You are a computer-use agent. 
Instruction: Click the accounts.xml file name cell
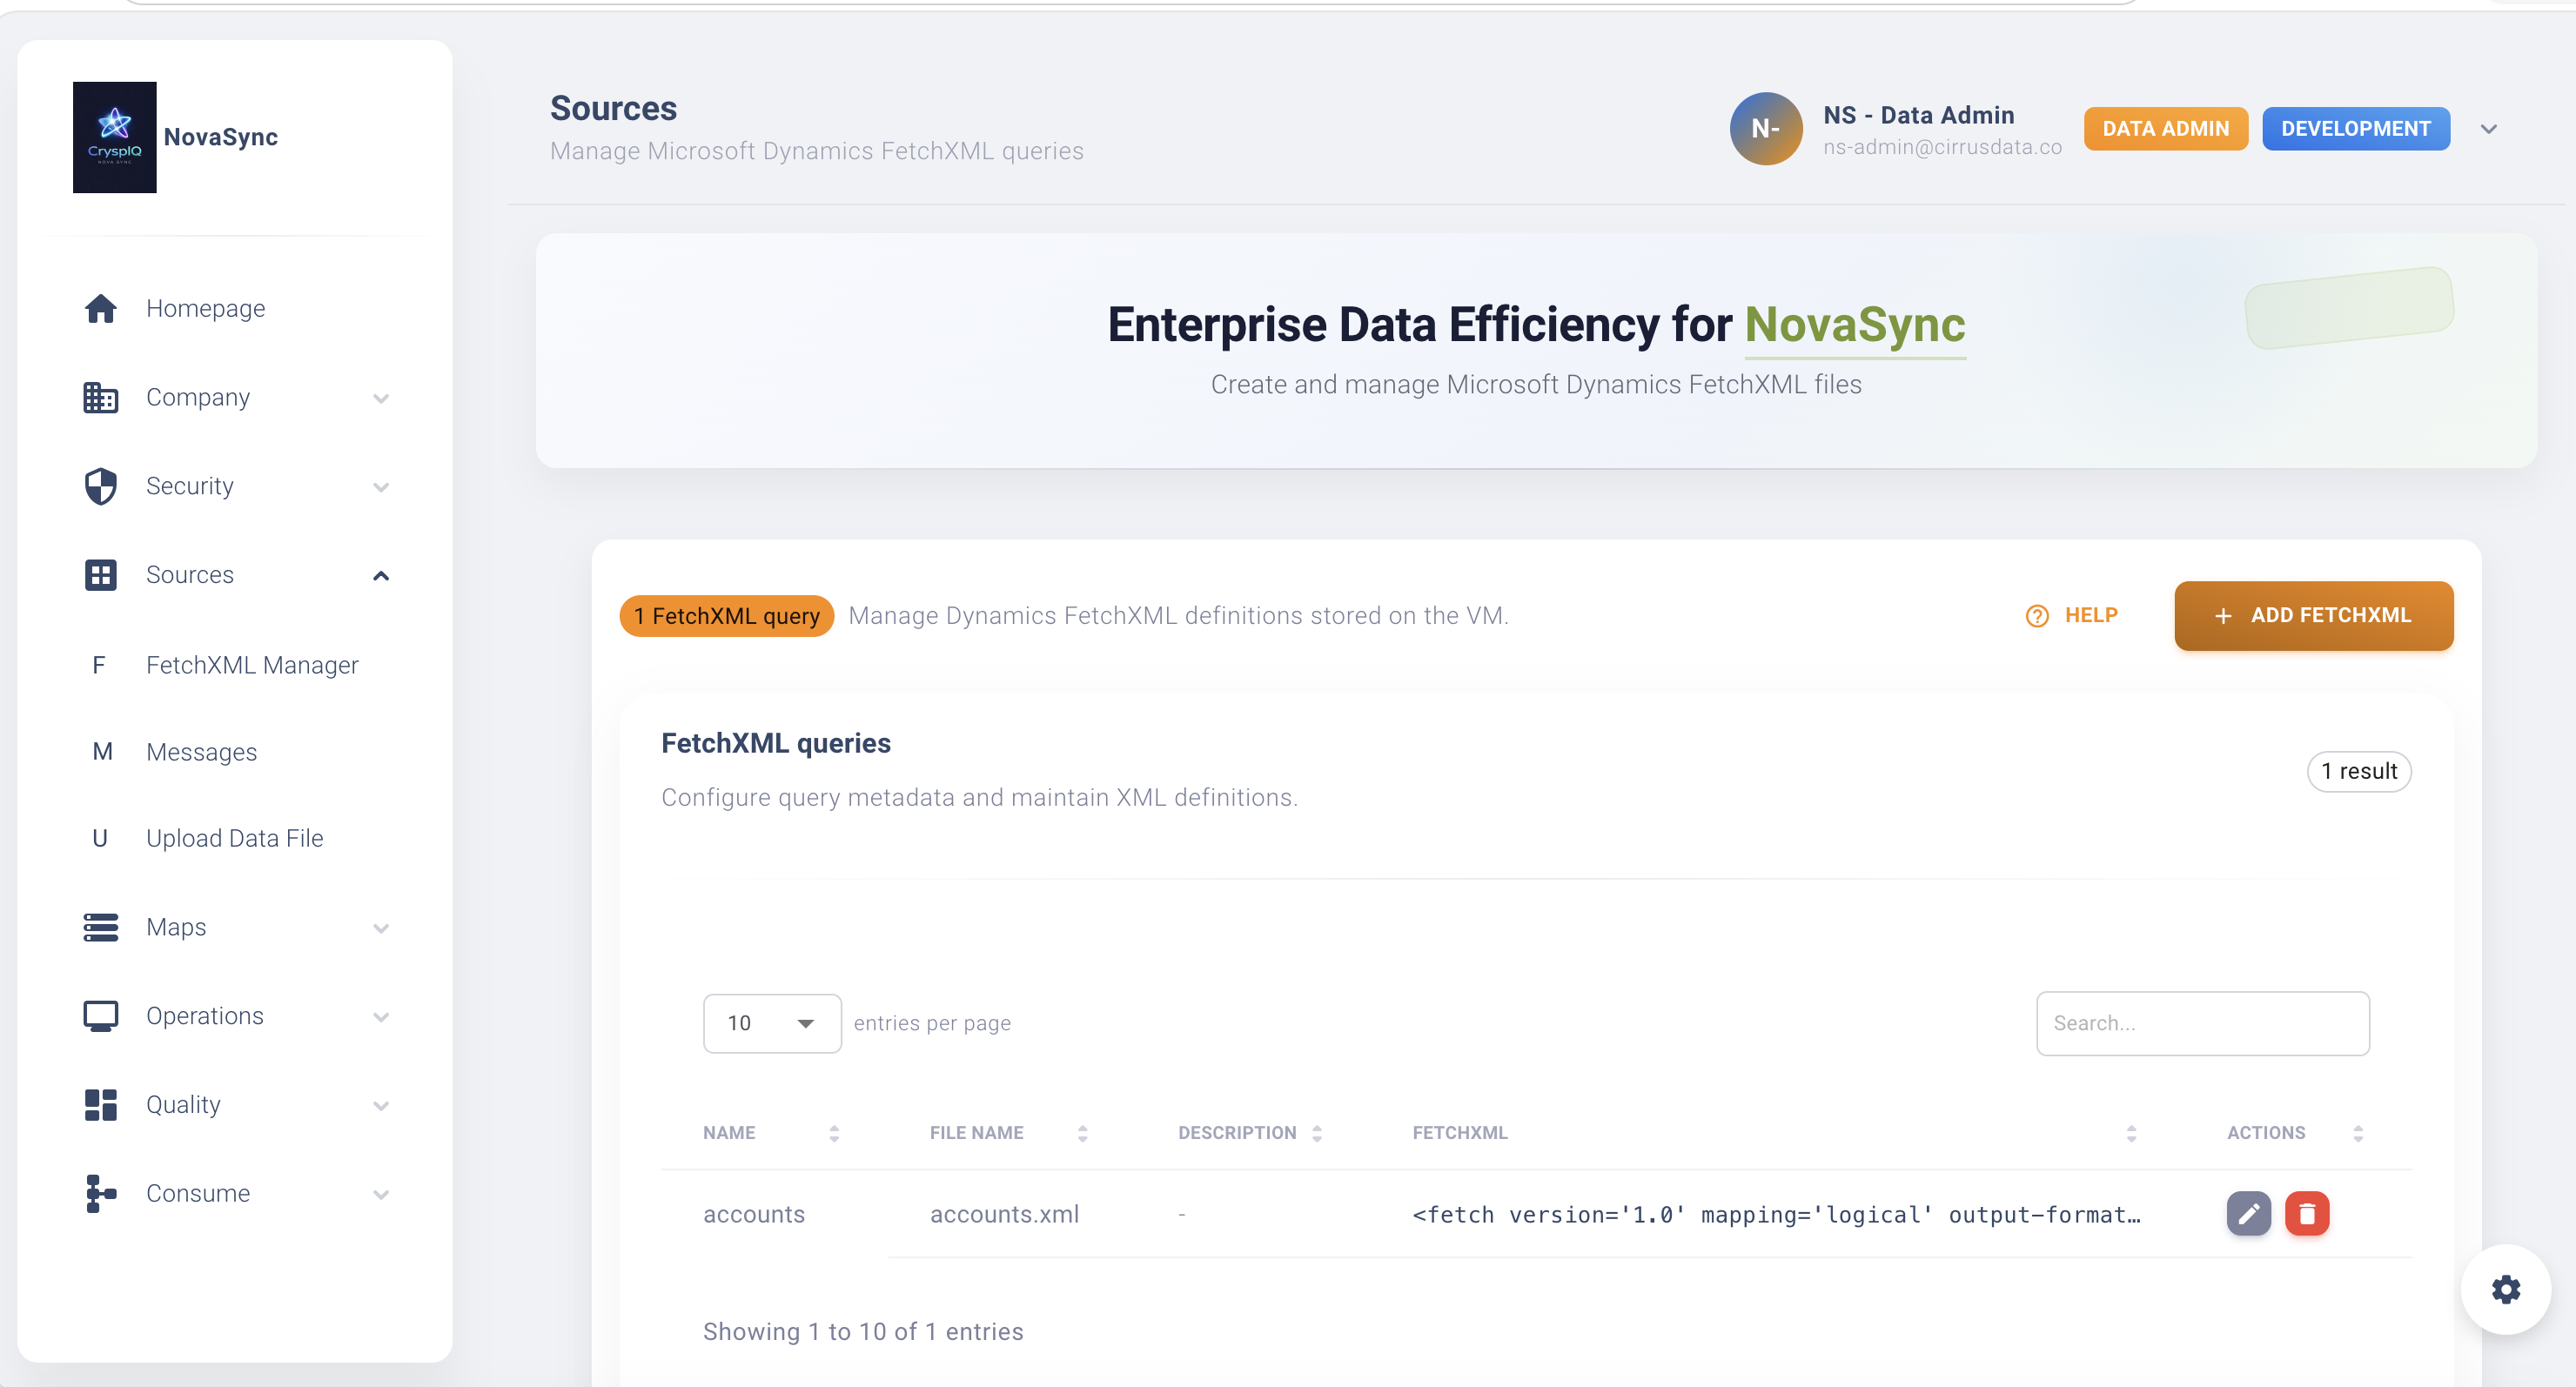(x=1004, y=1214)
